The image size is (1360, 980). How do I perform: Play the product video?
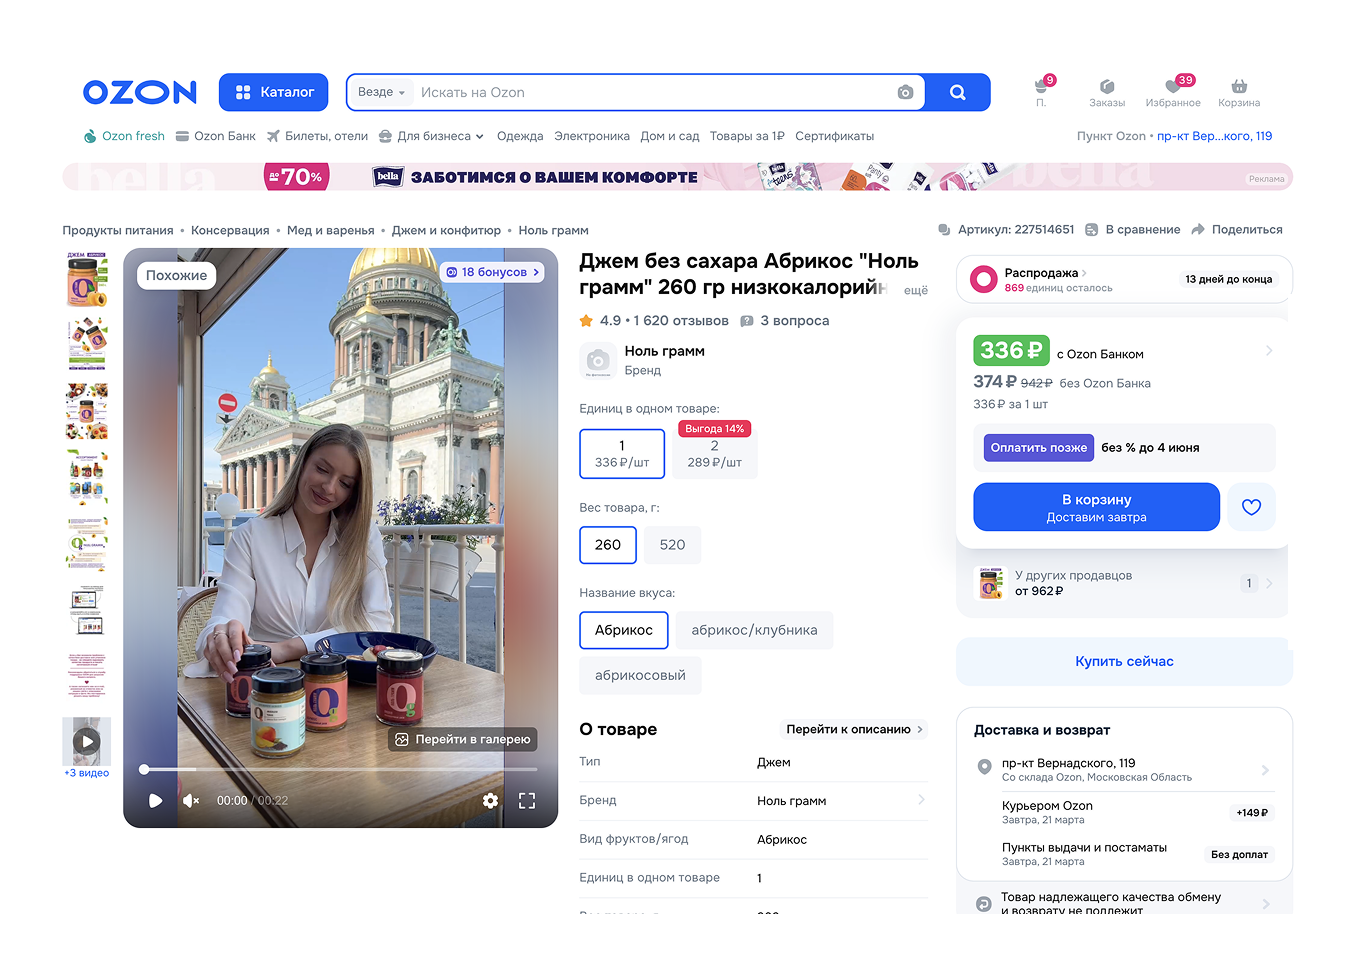pyautogui.click(x=155, y=800)
